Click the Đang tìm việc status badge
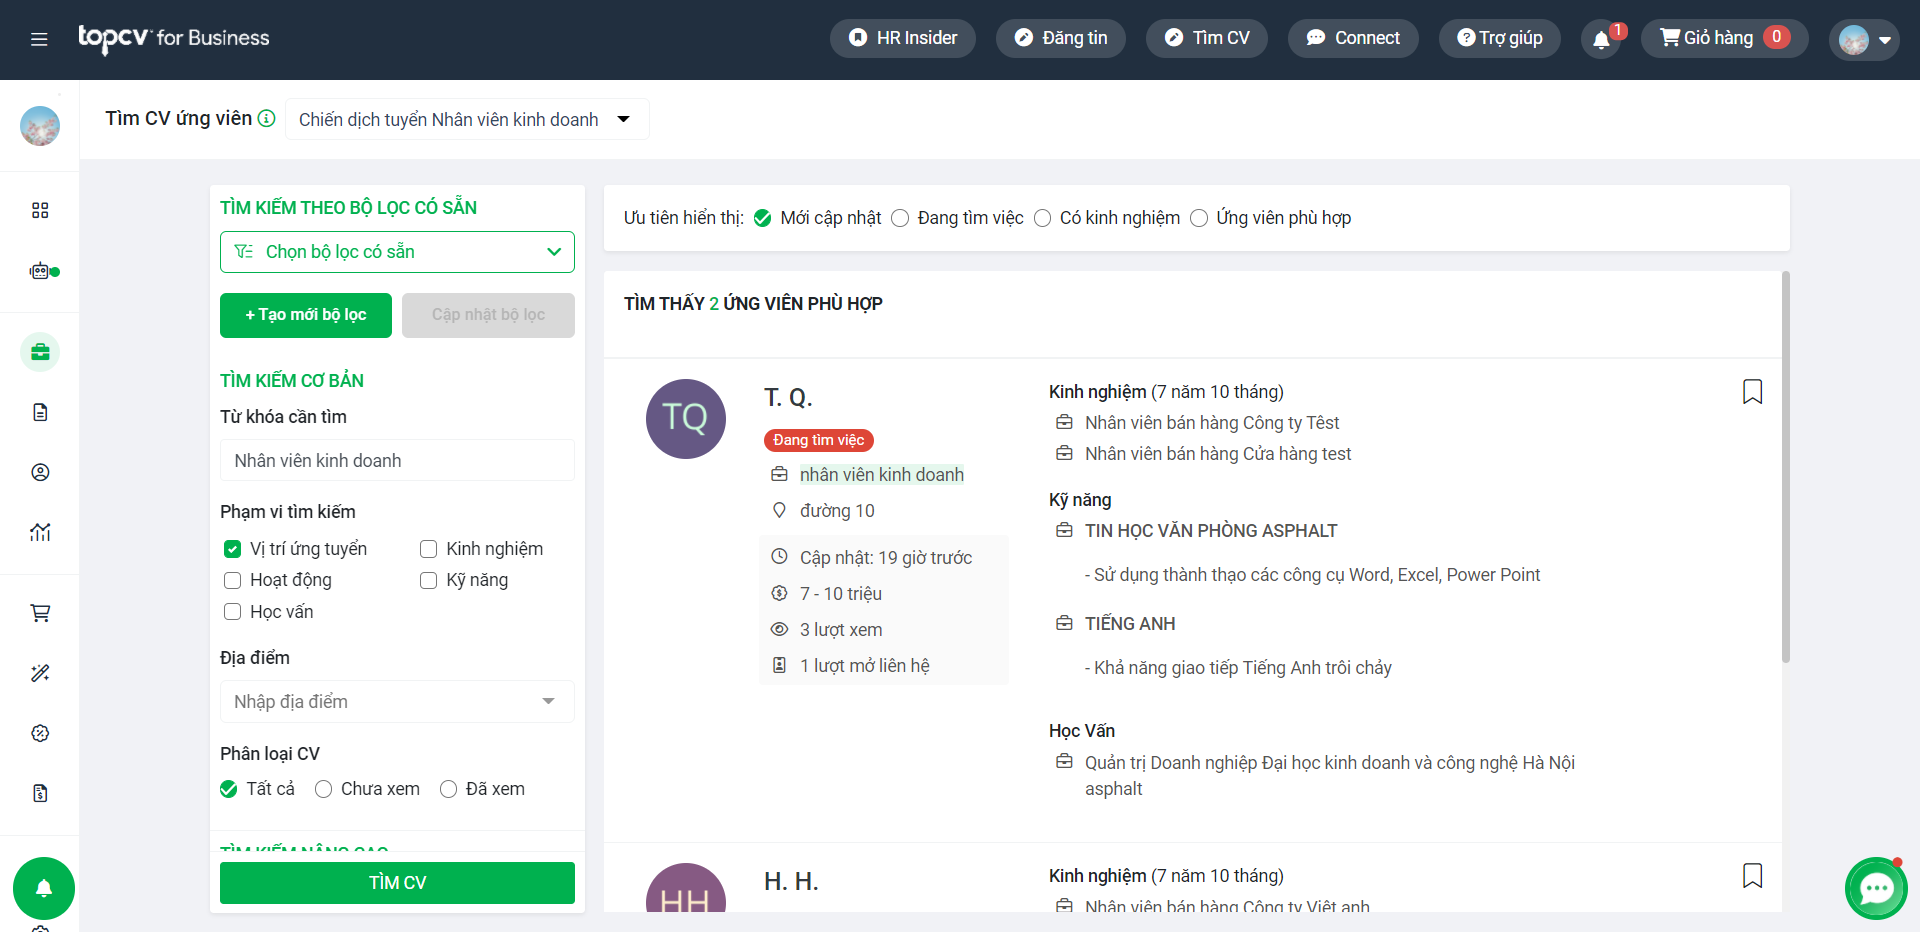The width and height of the screenshot is (1920, 933). click(x=819, y=440)
